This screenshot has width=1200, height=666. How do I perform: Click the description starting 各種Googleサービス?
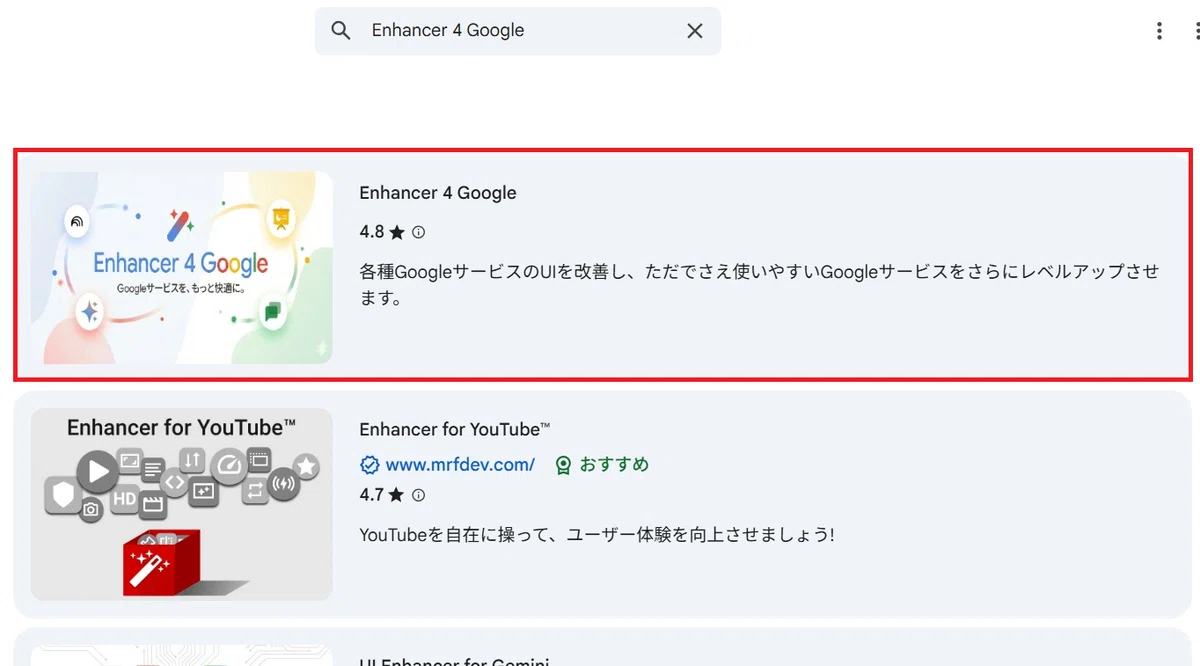(759, 285)
